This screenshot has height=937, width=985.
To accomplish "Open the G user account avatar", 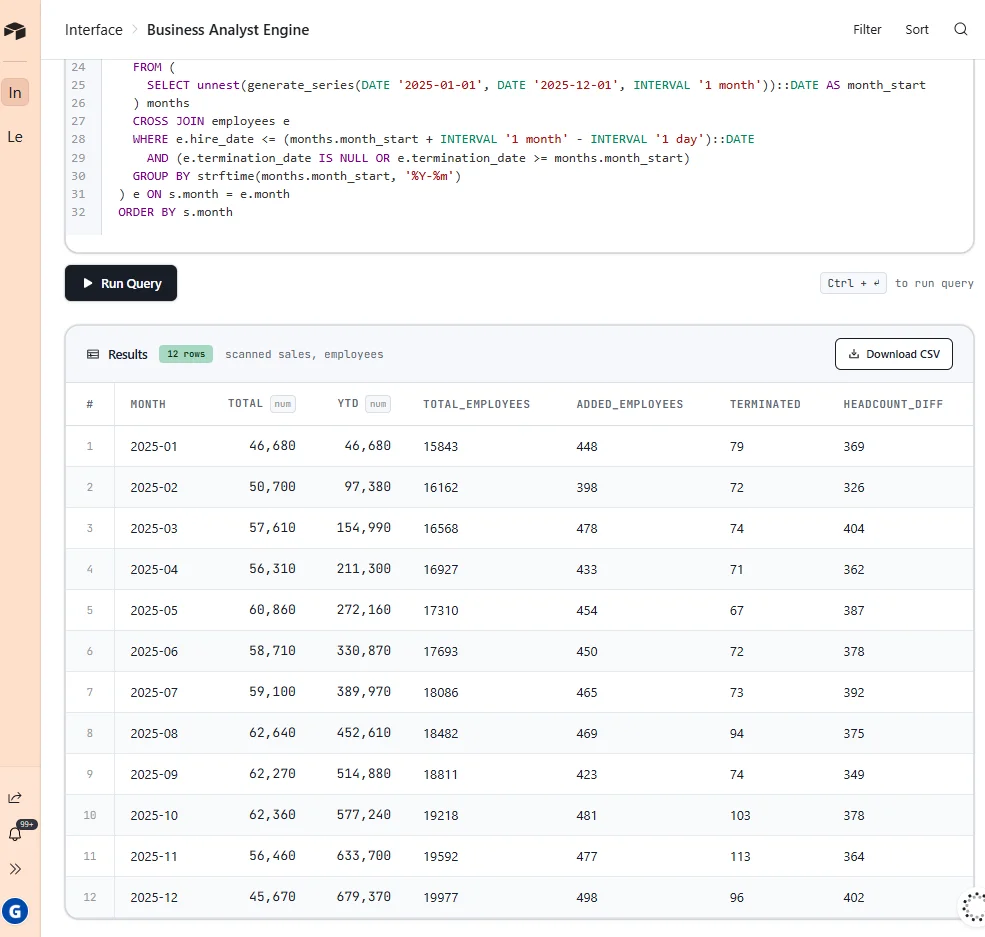I will click(15, 911).
